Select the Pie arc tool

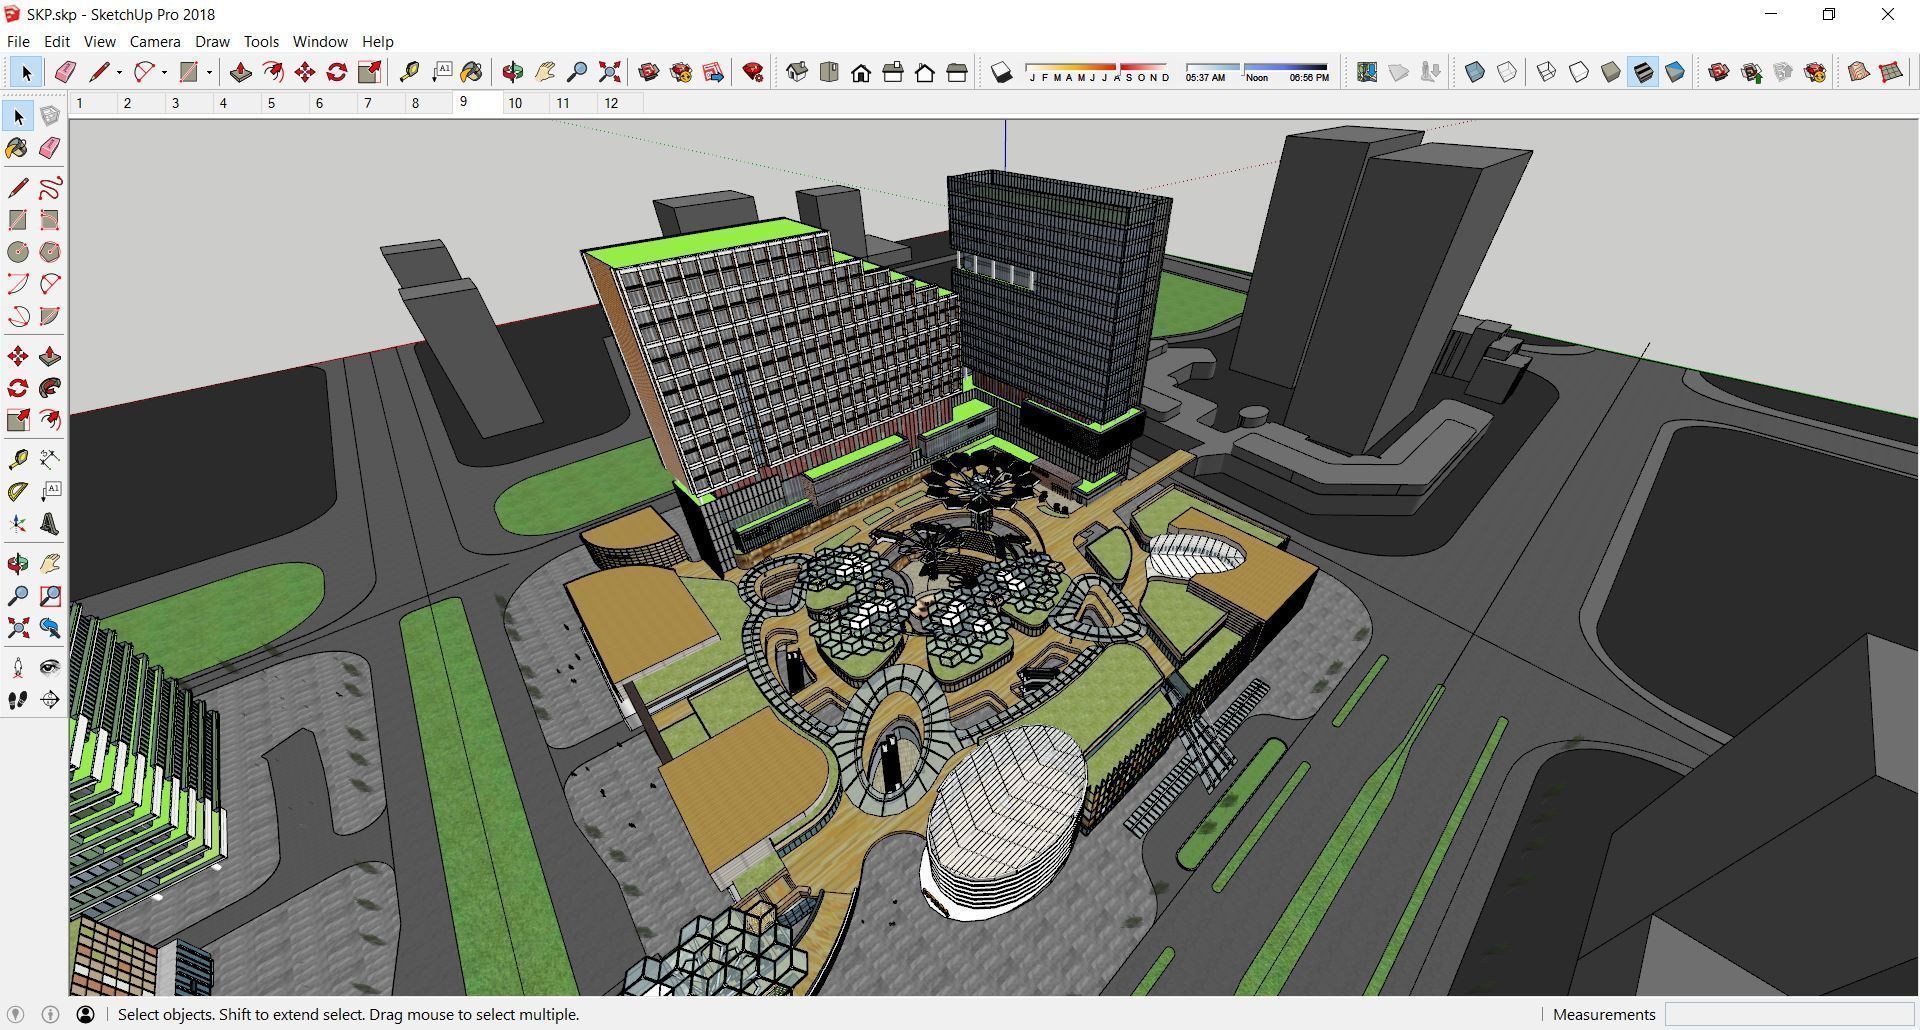point(50,316)
